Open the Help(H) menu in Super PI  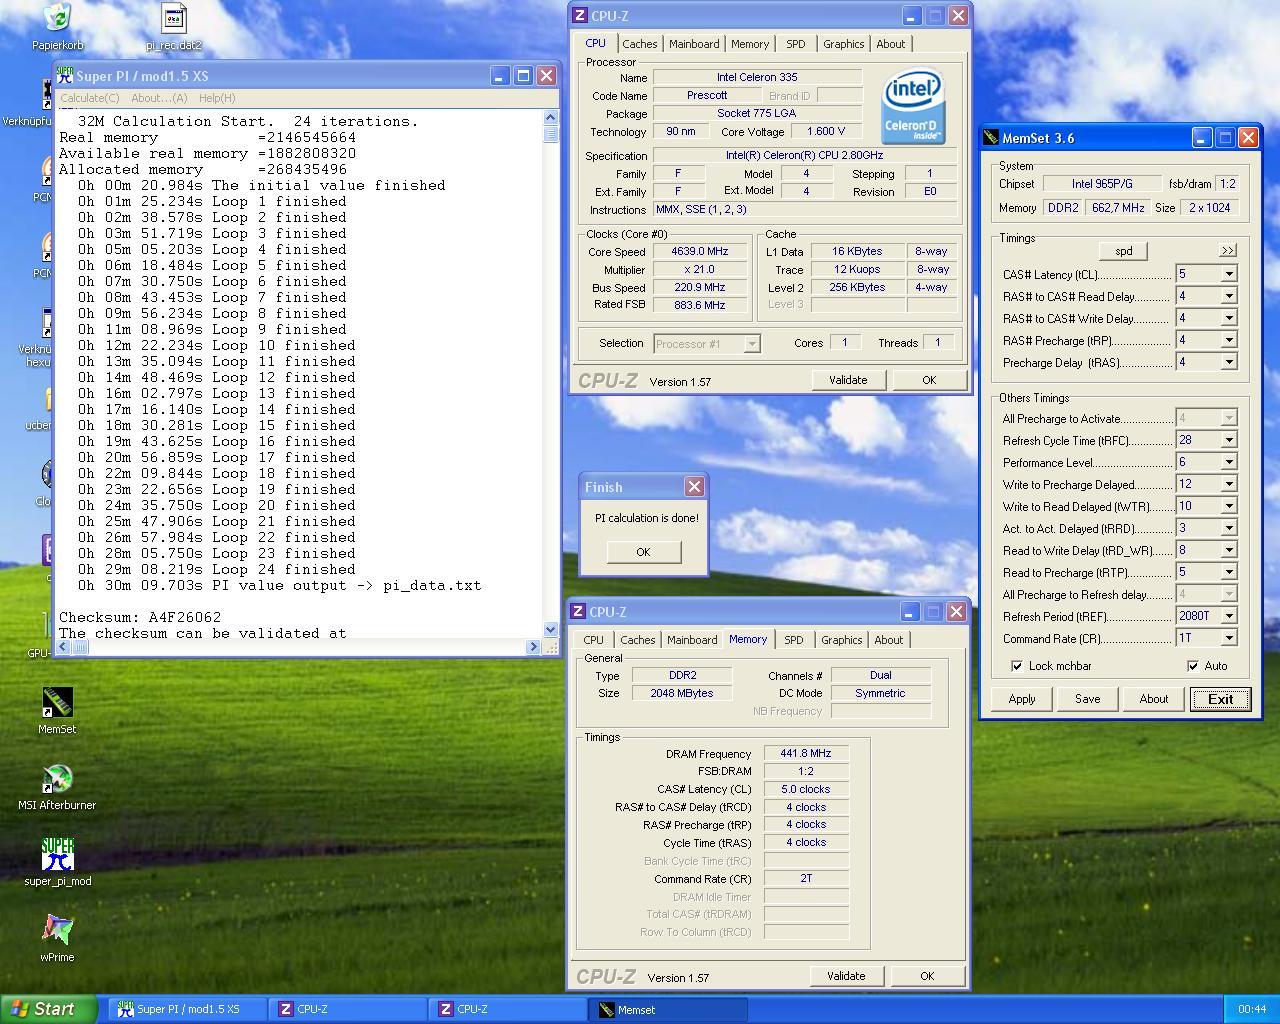pyautogui.click(x=217, y=98)
